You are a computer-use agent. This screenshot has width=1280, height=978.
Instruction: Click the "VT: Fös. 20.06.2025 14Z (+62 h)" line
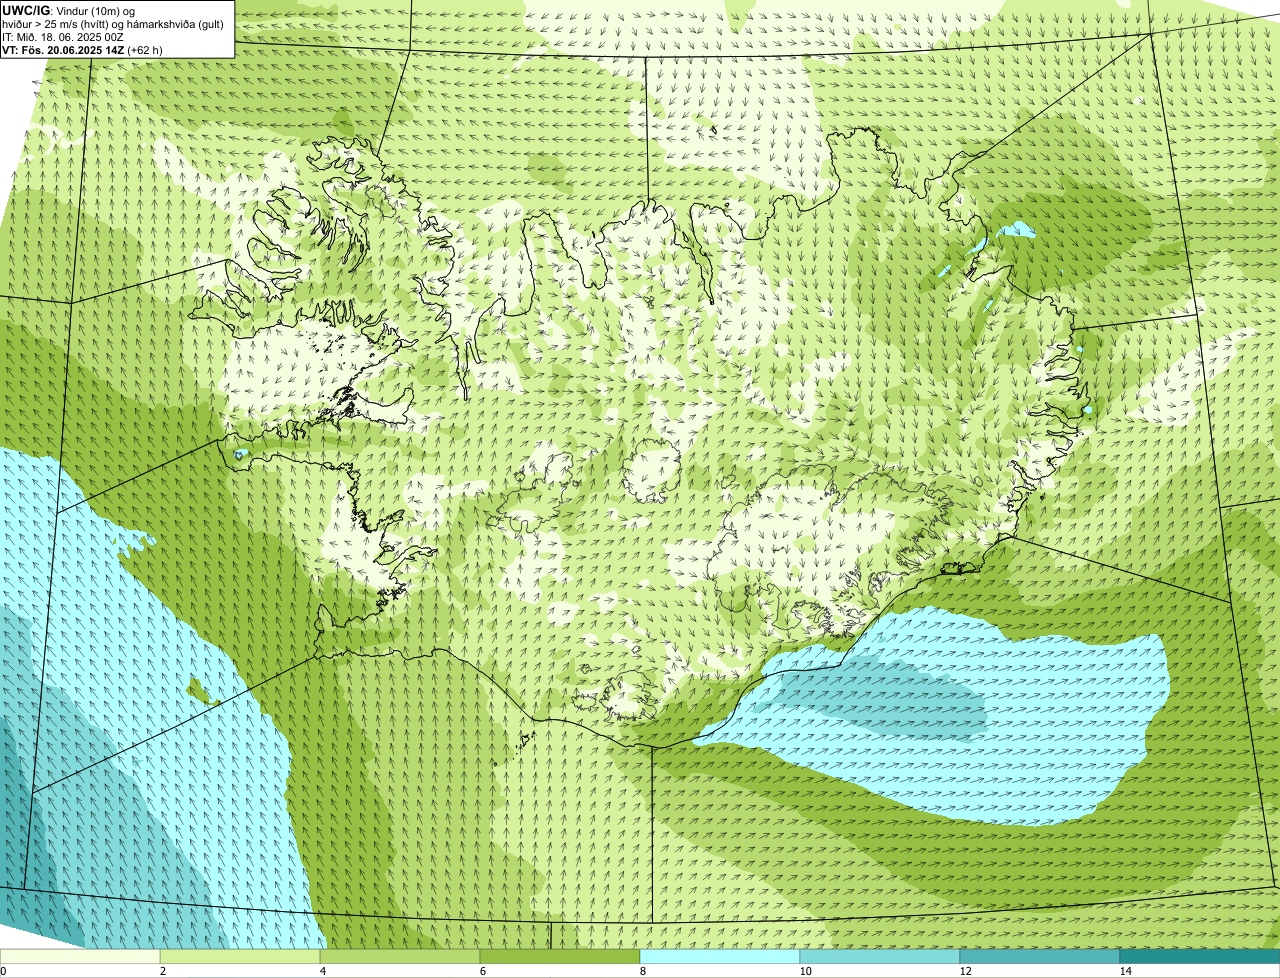coord(82,50)
